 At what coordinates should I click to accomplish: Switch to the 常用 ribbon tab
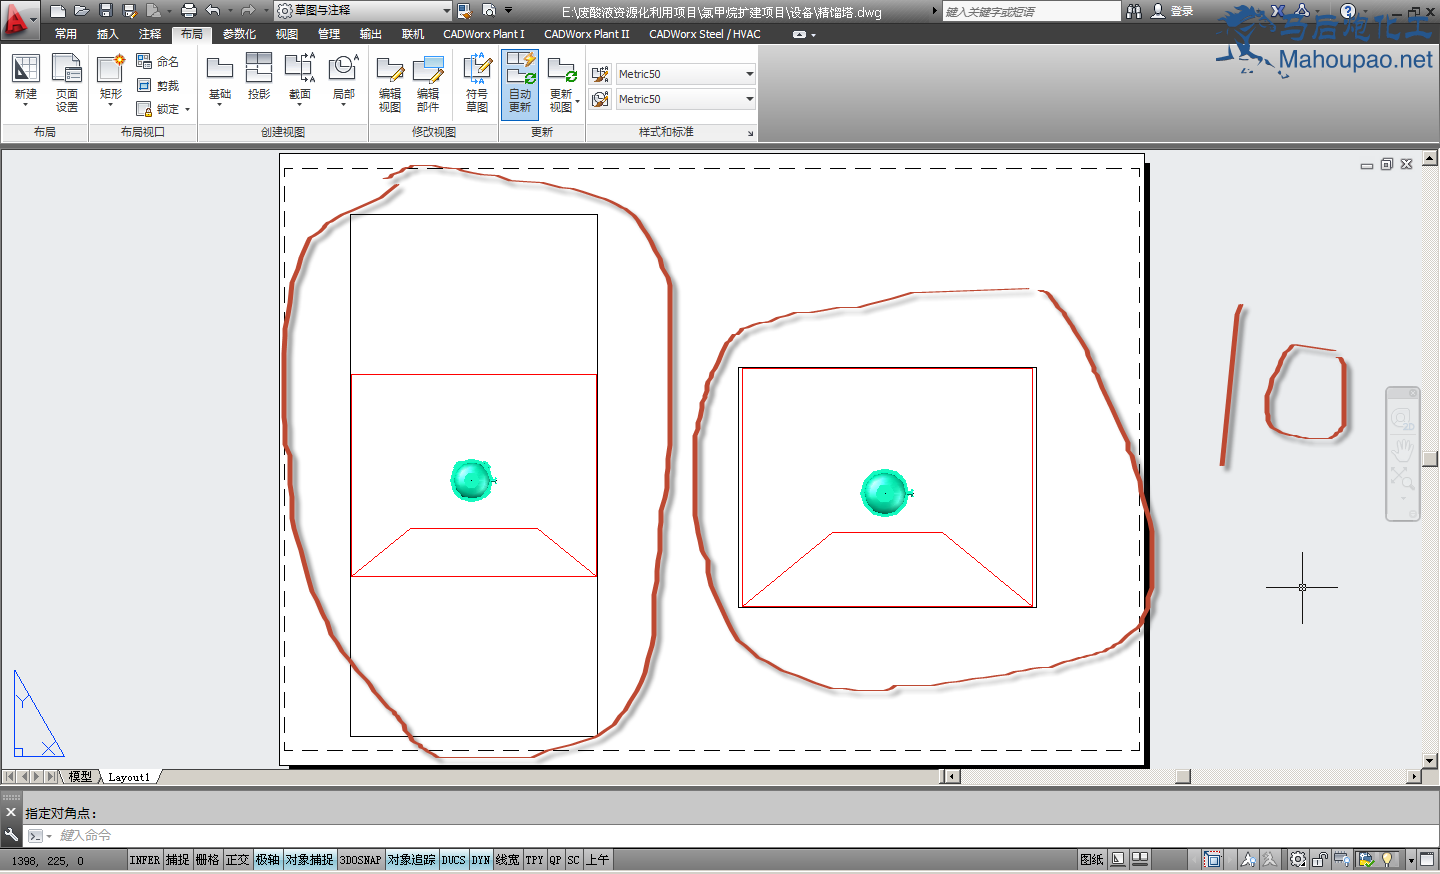66,34
